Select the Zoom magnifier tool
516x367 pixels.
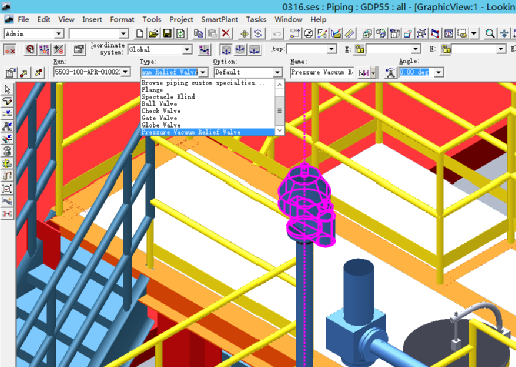pyautogui.click(x=490, y=33)
